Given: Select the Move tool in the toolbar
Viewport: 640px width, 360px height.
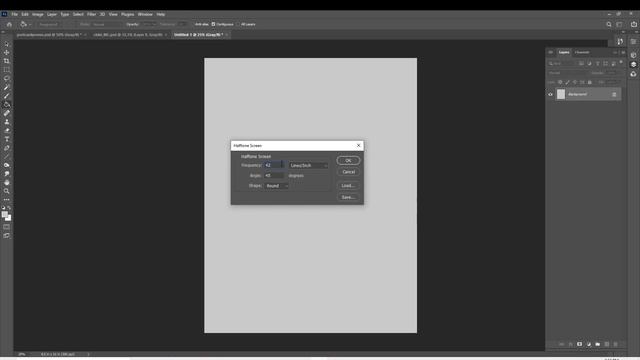Looking at the screenshot, I should coord(7,52).
